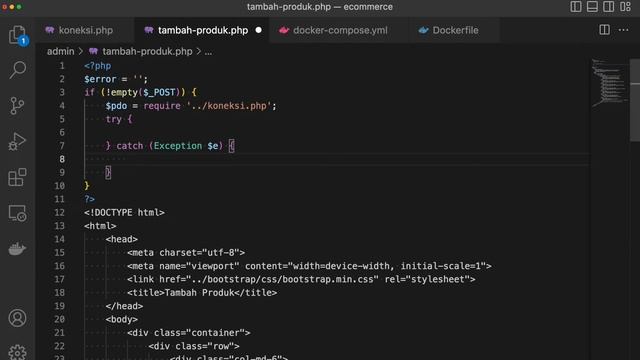Toggle the secondary side bar layout icon
The image size is (640, 360).
coord(609,7)
